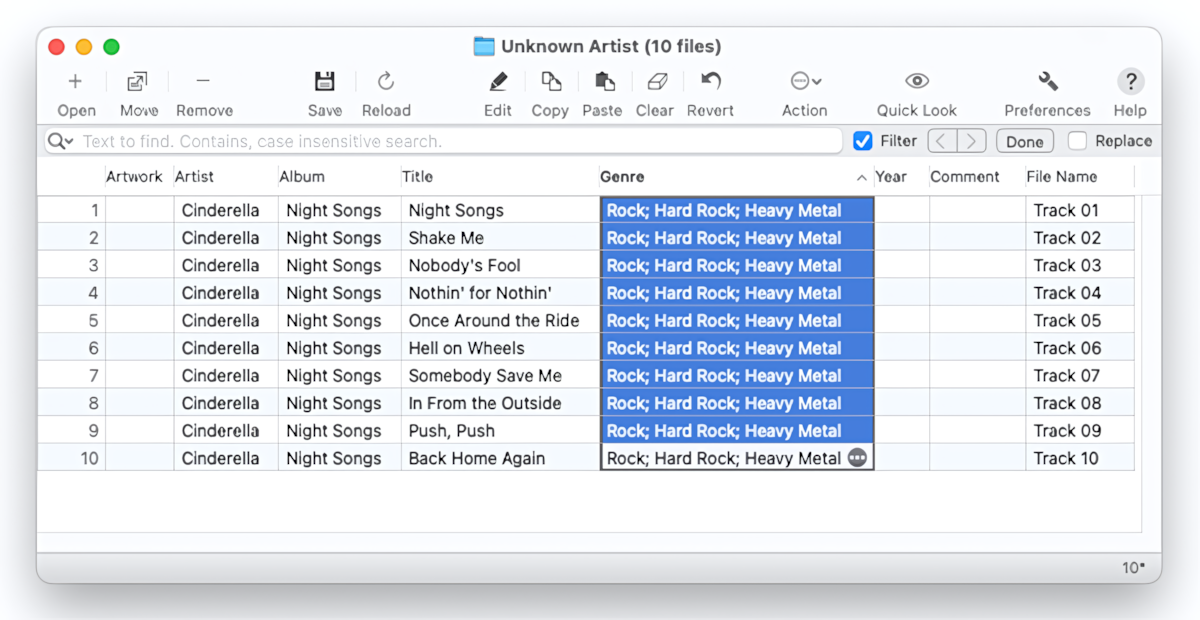Enable the Replace checkbox
Screen dimensions: 1200x620
tap(1077, 141)
